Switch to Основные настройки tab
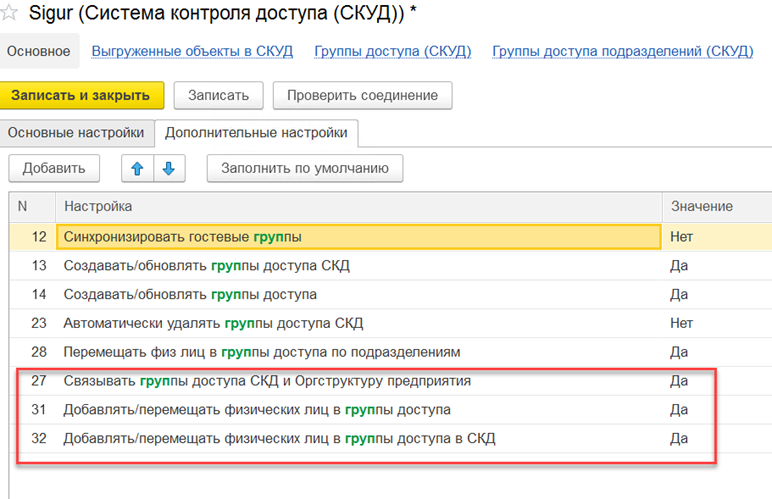 (x=76, y=132)
